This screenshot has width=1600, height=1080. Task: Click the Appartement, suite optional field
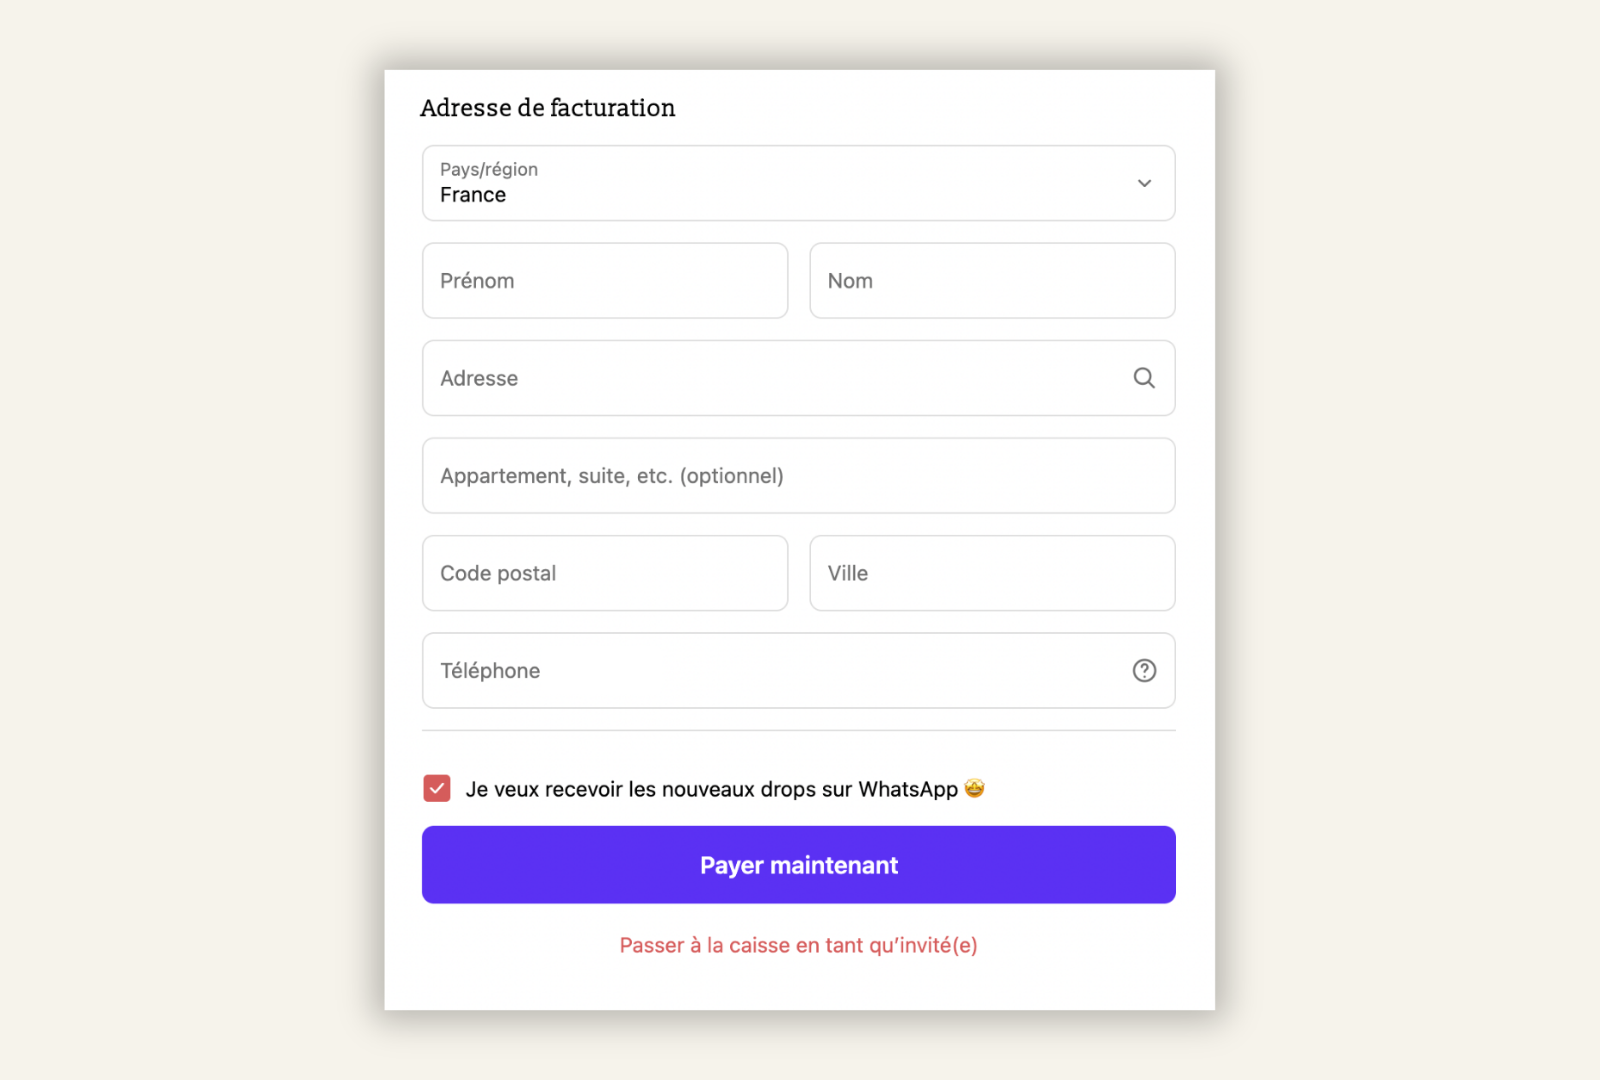(798, 476)
